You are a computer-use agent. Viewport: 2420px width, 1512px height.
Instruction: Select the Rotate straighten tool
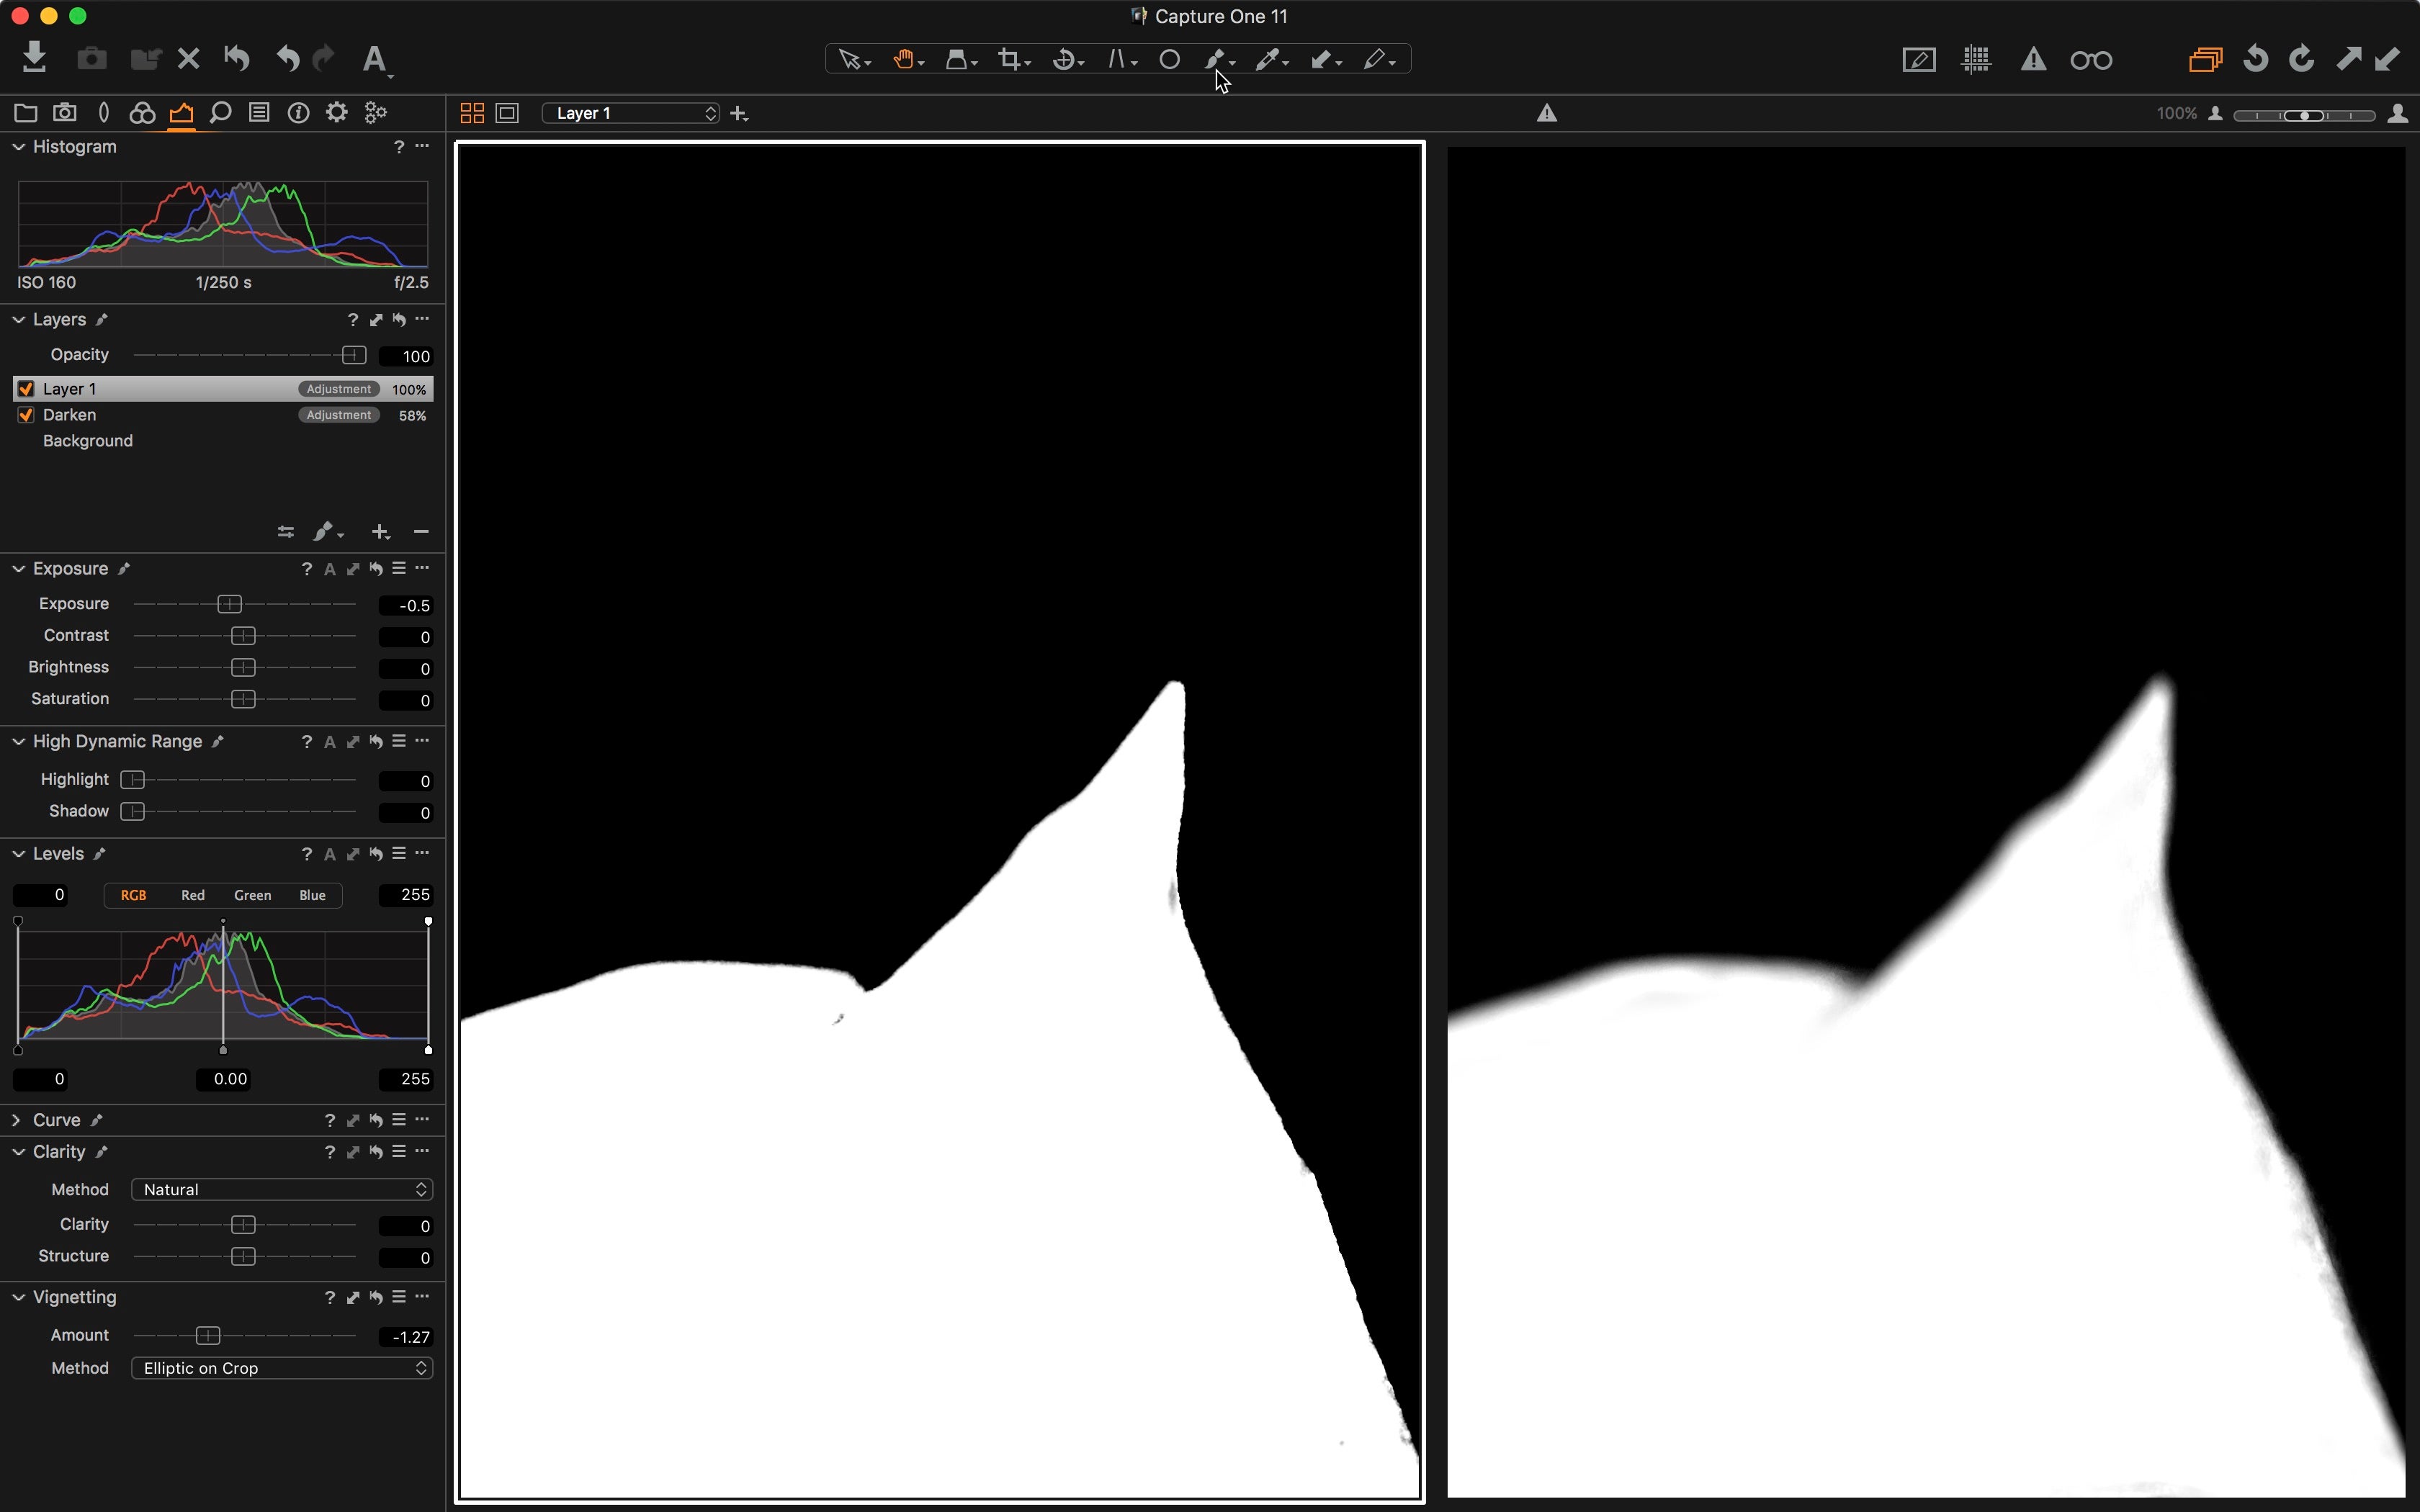1067,60
